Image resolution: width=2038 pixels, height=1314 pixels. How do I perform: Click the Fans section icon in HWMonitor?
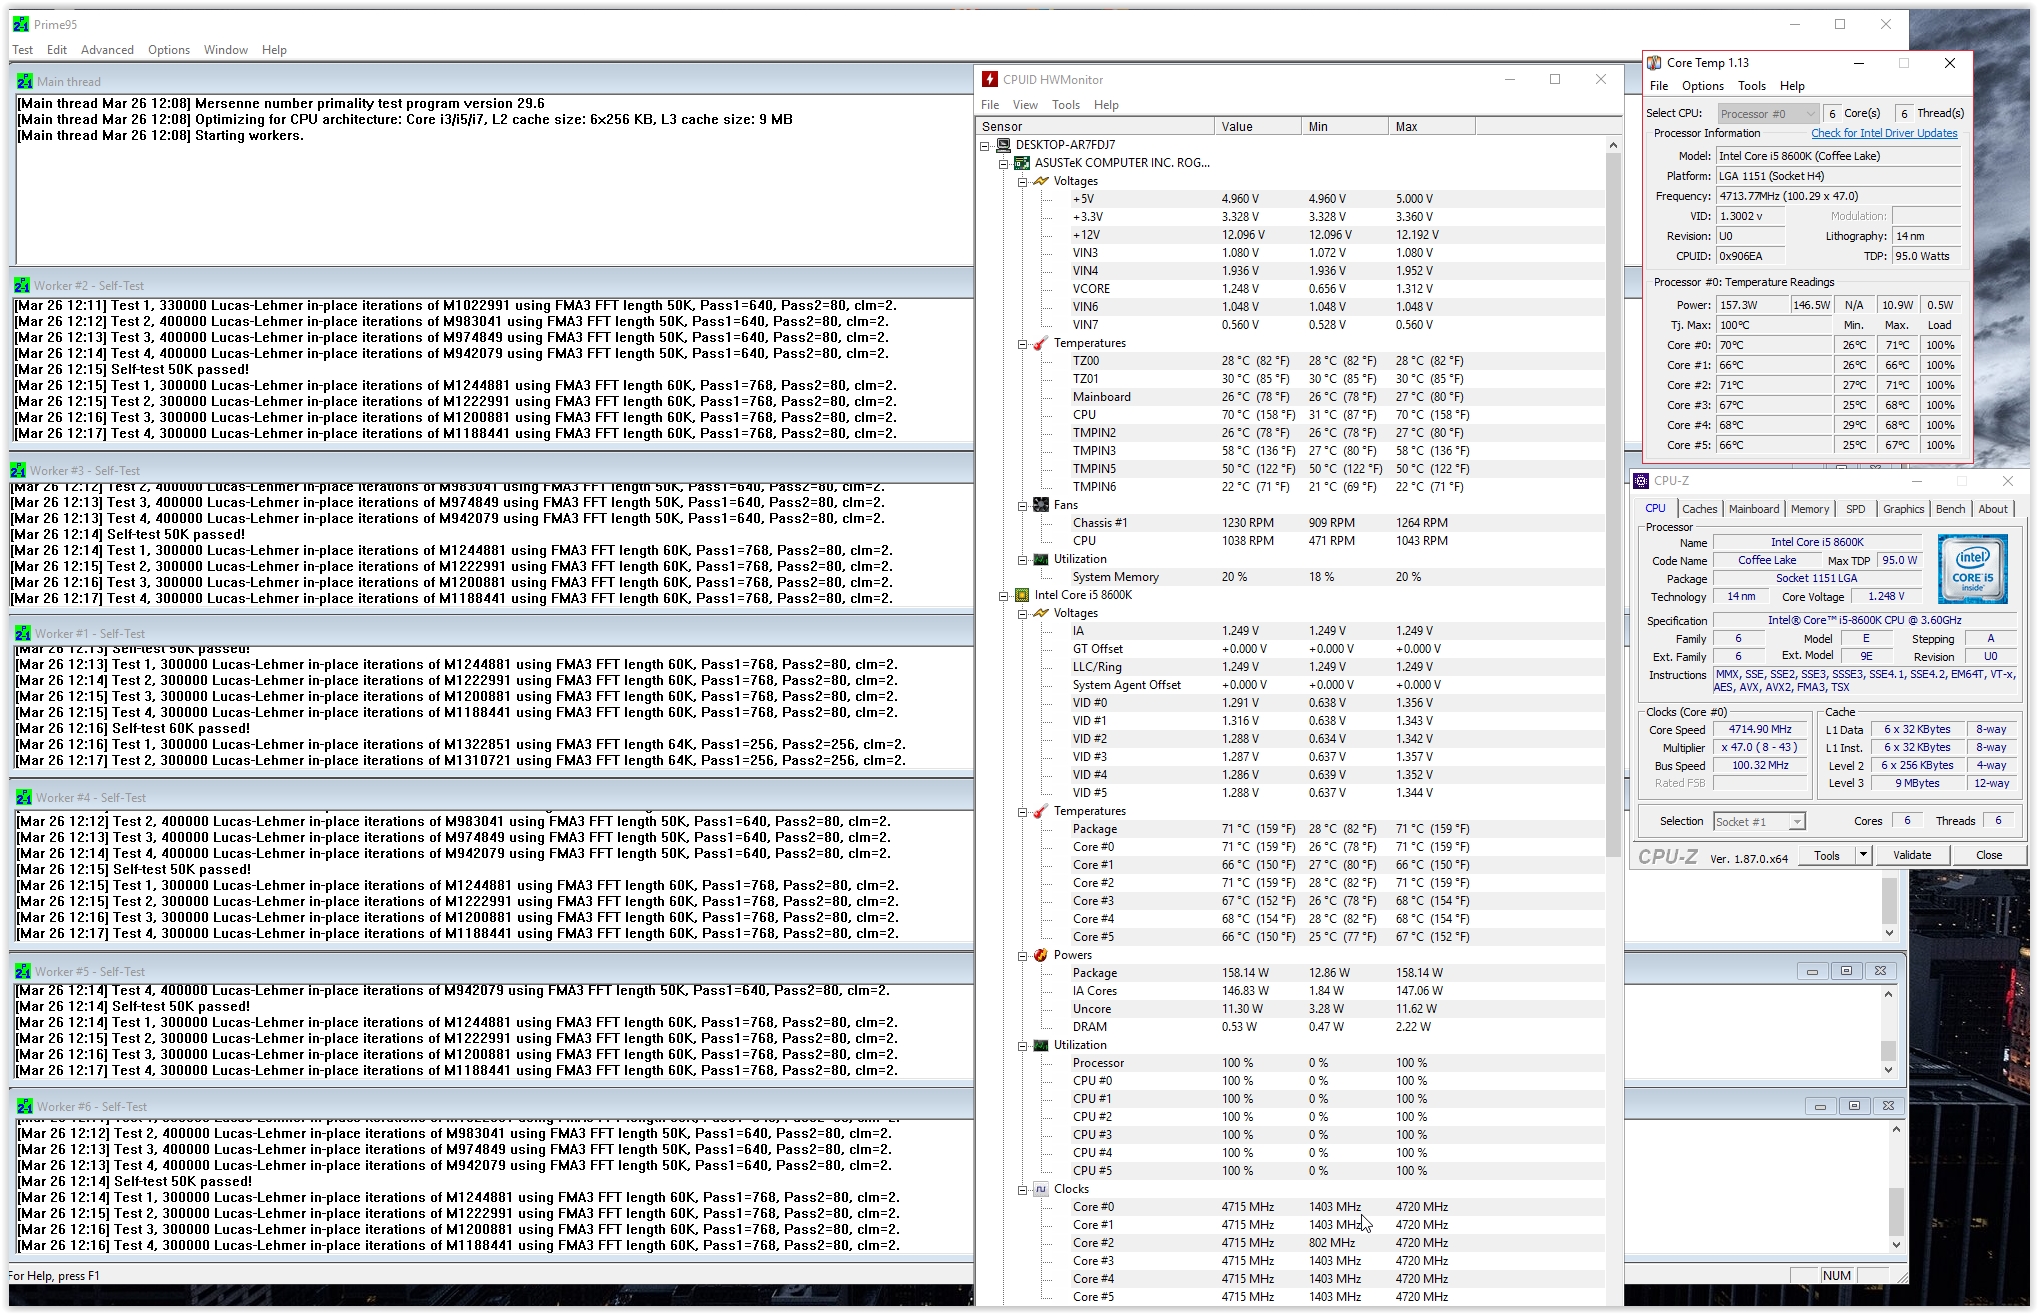pyautogui.click(x=1041, y=505)
